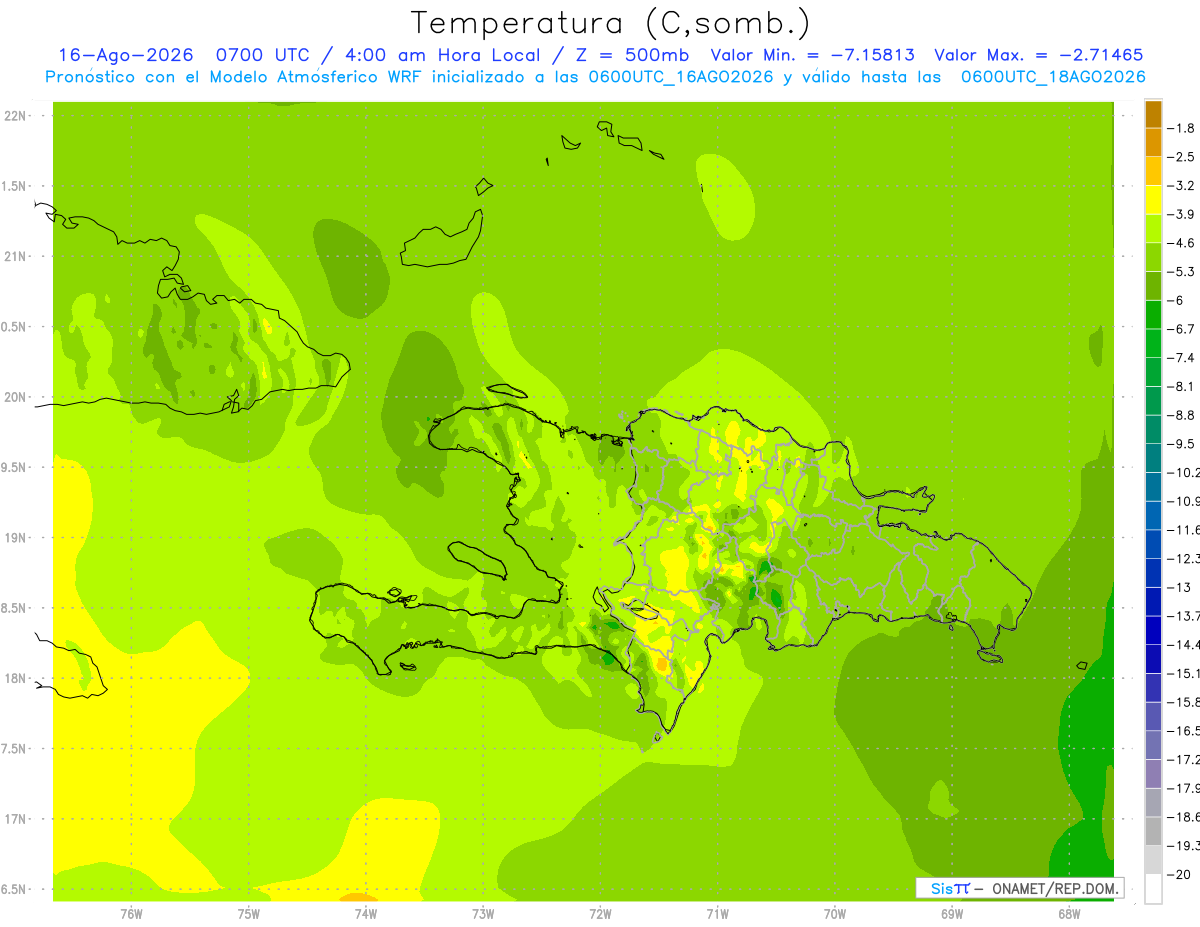The image size is (1200, 927).
Task: Pick the deep blue legend swatch between -13.7 and -14.4
Action: (x=1153, y=630)
